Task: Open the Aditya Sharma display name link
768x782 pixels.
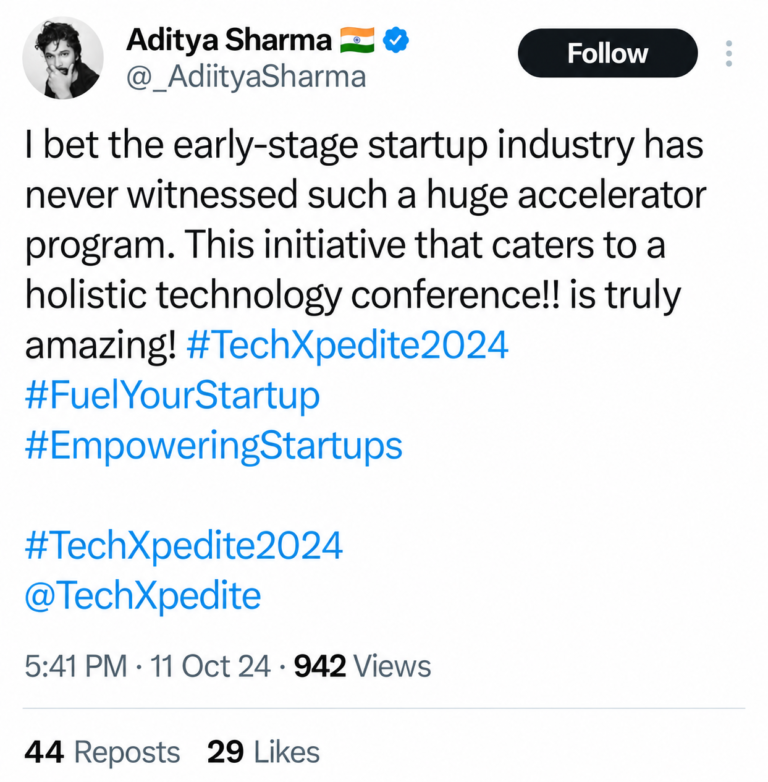Action: click(x=229, y=40)
